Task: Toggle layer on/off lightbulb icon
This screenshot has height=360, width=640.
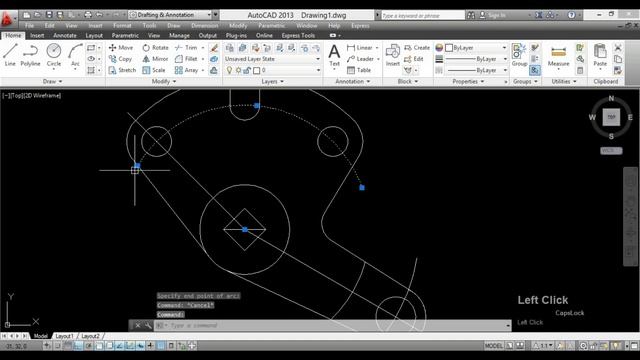Action: point(229,70)
